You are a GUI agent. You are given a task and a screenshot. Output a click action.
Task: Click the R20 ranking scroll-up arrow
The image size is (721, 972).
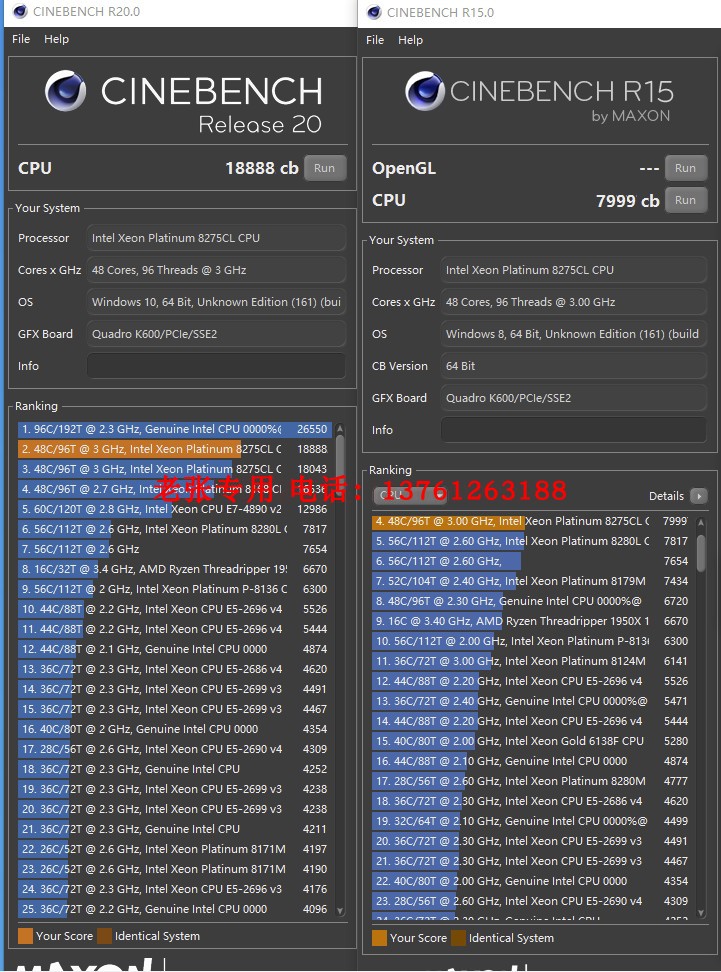pyautogui.click(x=340, y=430)
